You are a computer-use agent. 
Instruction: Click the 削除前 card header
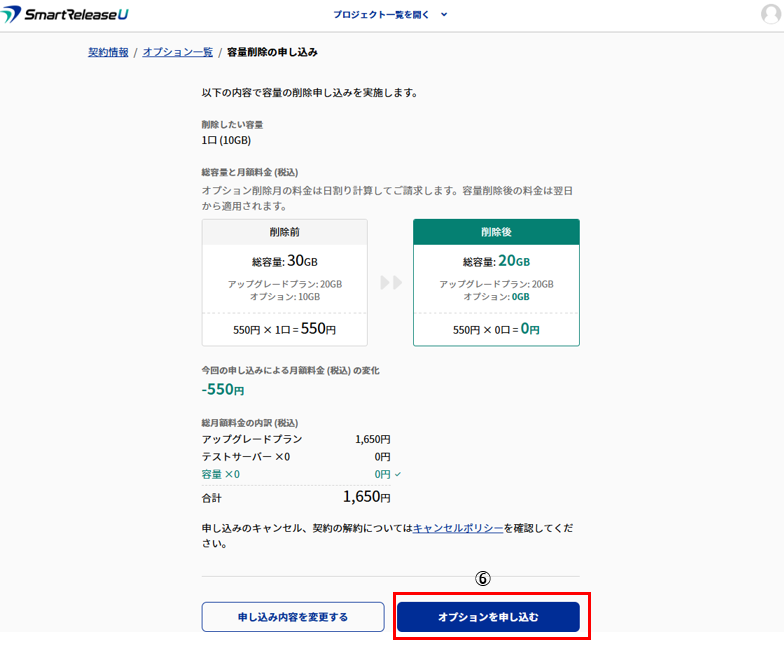pos(284,232)
